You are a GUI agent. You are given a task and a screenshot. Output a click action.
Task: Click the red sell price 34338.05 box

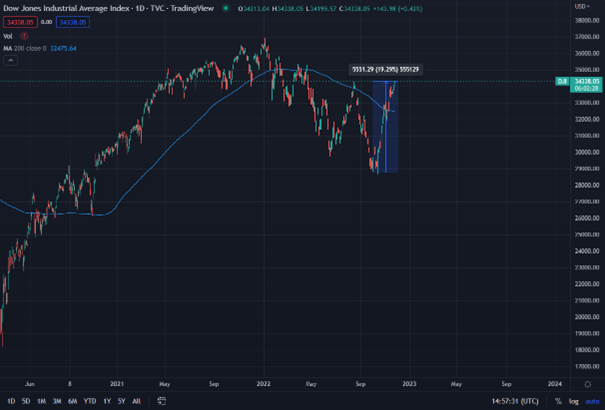pyautogui.click(x=20, y=22)
